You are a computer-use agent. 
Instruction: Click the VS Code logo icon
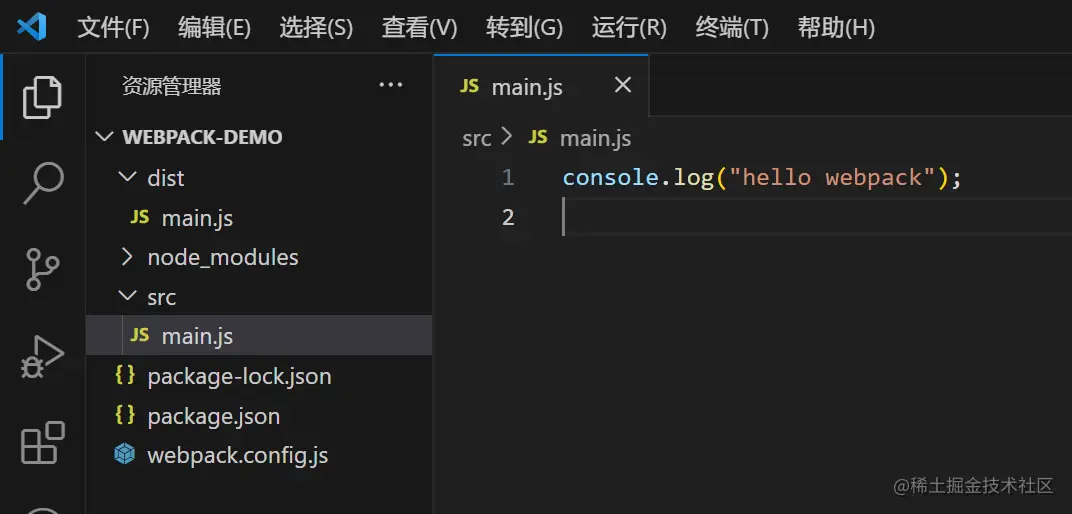click(x=31, y=27)
